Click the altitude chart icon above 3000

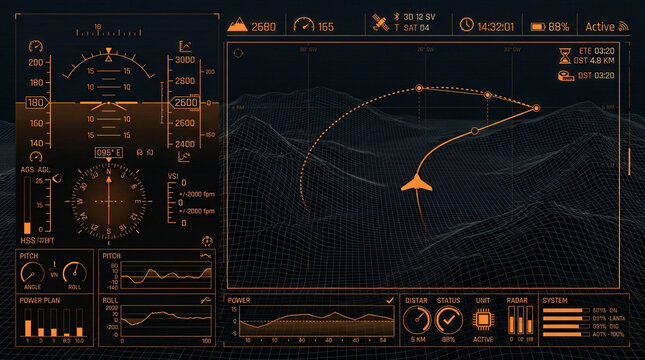click(x=185, y=46)
